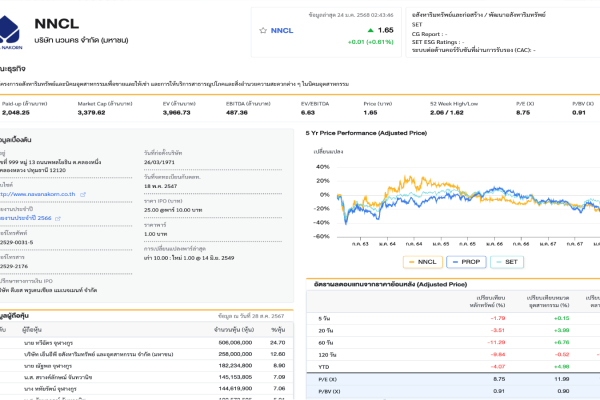
Task: Toggle the SET series in chart legend
Action: point(507,261)
